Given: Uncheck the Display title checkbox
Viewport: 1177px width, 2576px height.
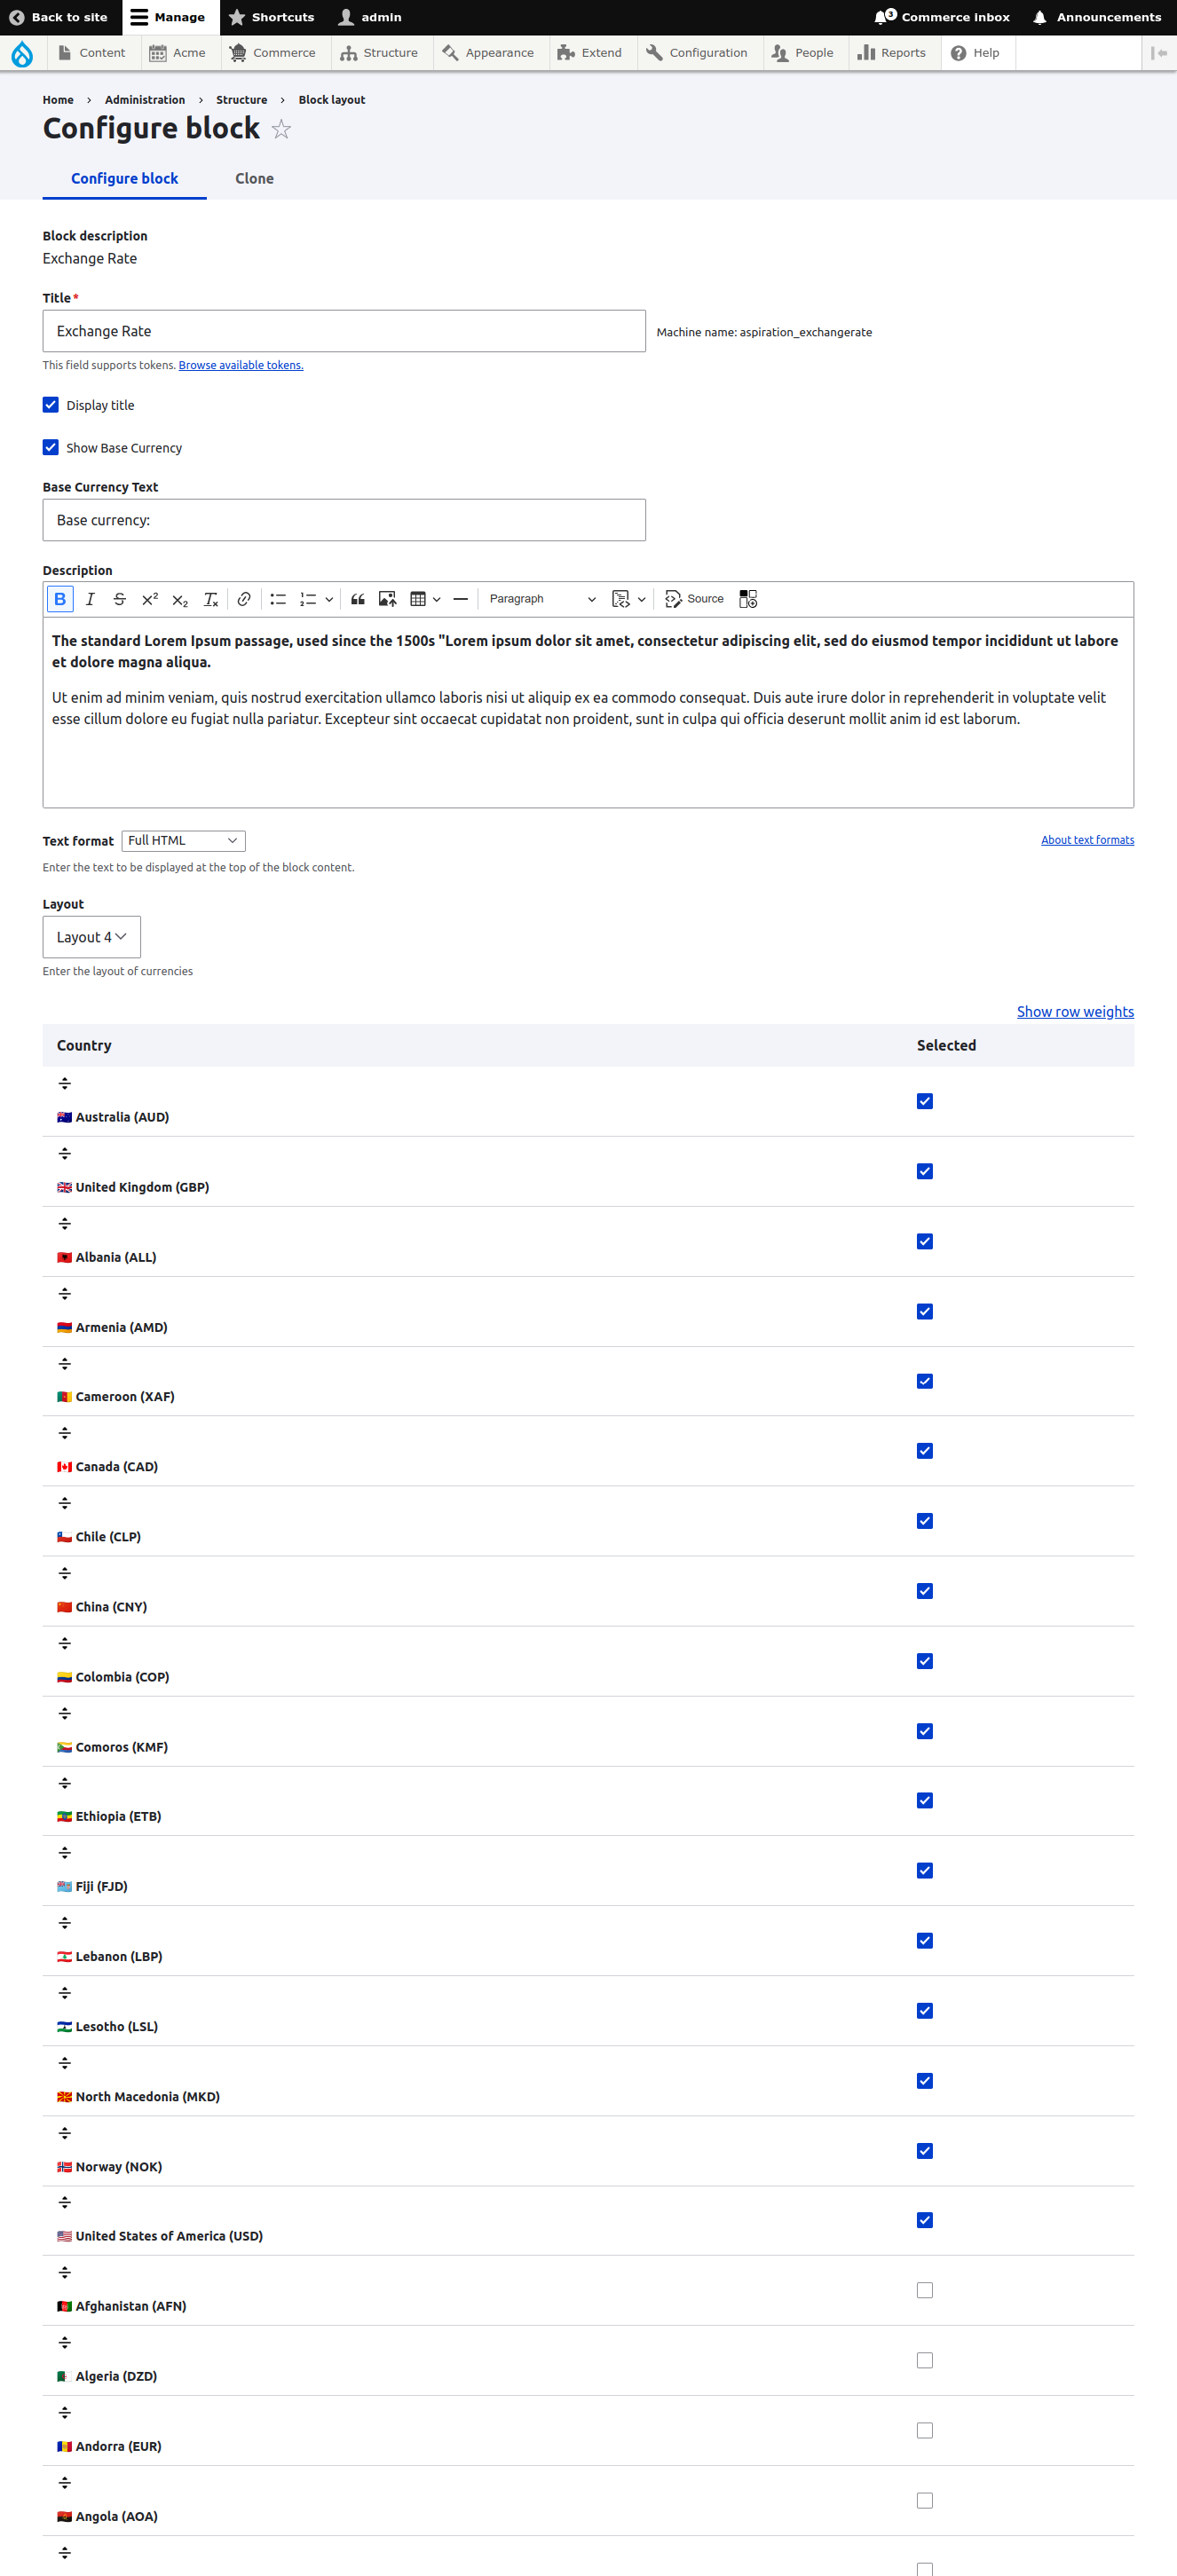Looking at the screenshot, I should tap(51, 405).
